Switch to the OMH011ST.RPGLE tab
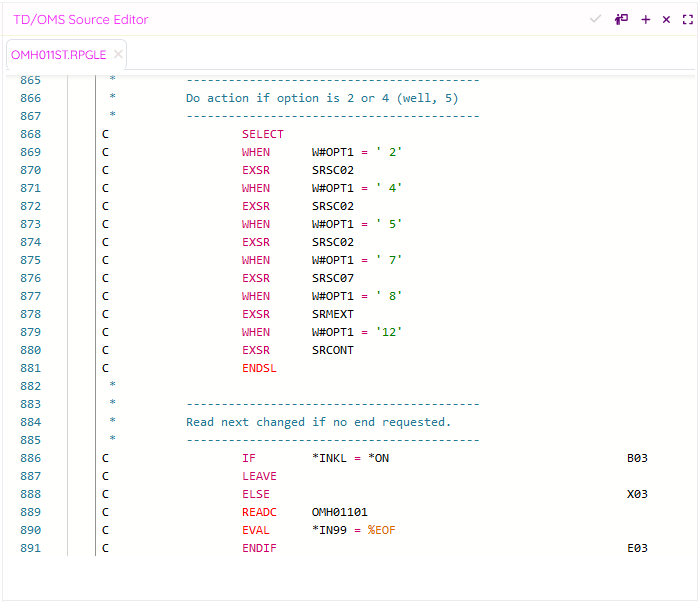The image size is (698, 602). [58, 55]
